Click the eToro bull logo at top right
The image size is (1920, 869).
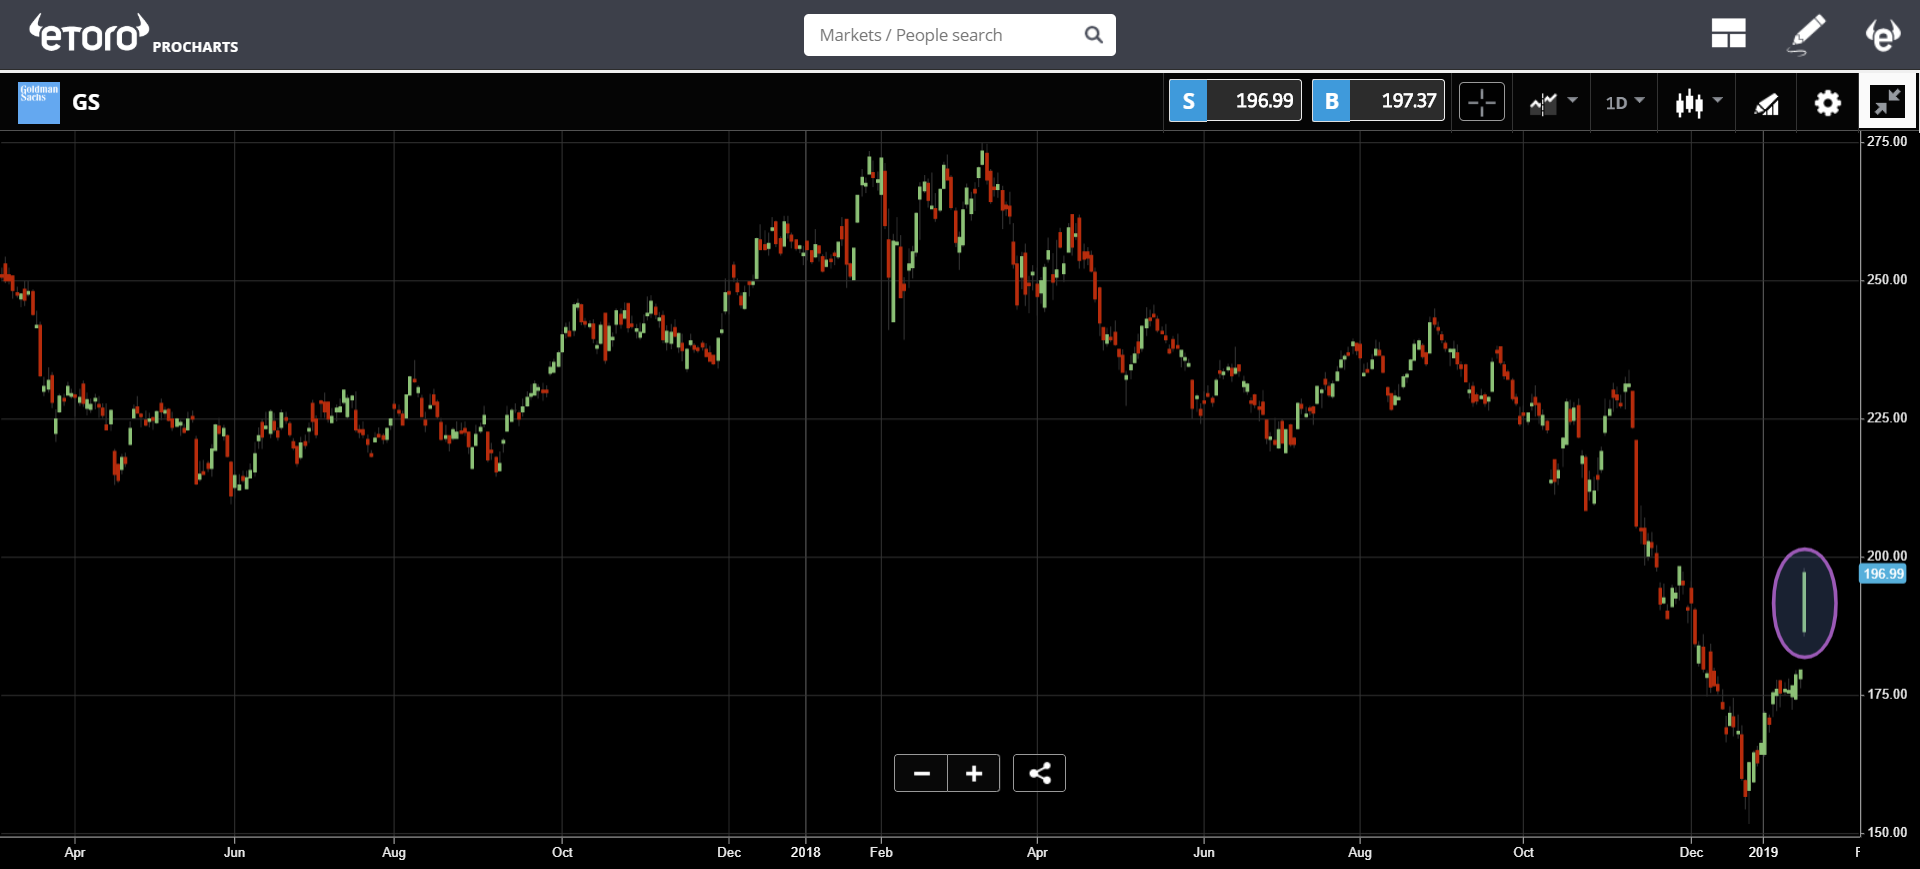1882,34
